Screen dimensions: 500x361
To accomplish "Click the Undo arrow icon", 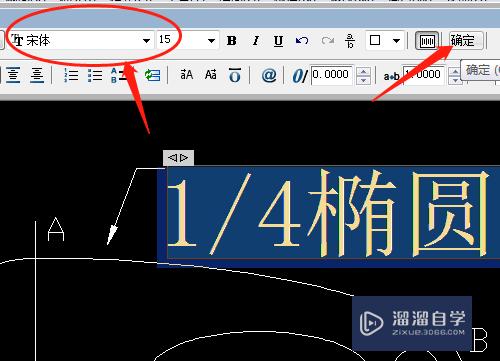I will pyautogui.click(x=302, y=41).
